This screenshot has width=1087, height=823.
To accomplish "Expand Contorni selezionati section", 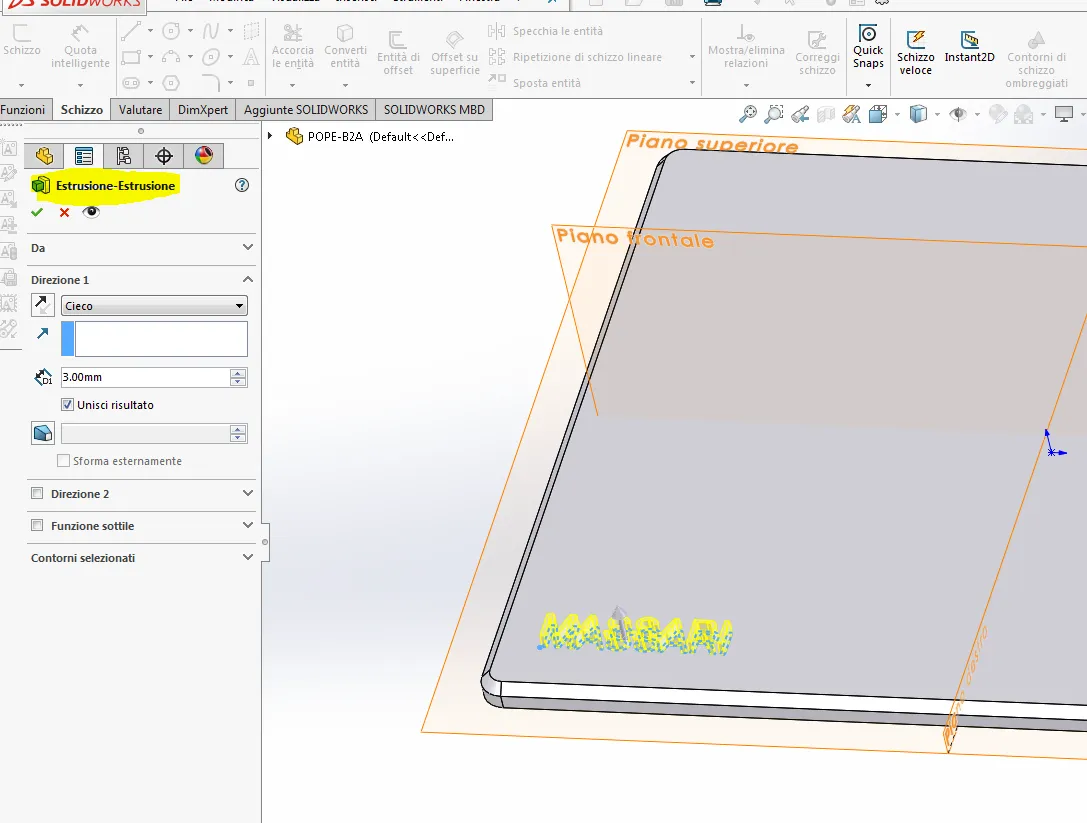I will point(248,557).
